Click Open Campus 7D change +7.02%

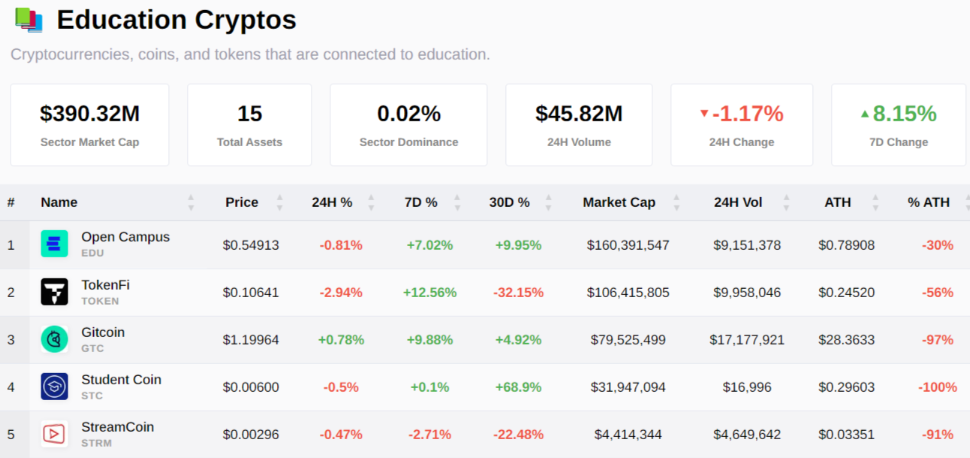click(430, 245)
